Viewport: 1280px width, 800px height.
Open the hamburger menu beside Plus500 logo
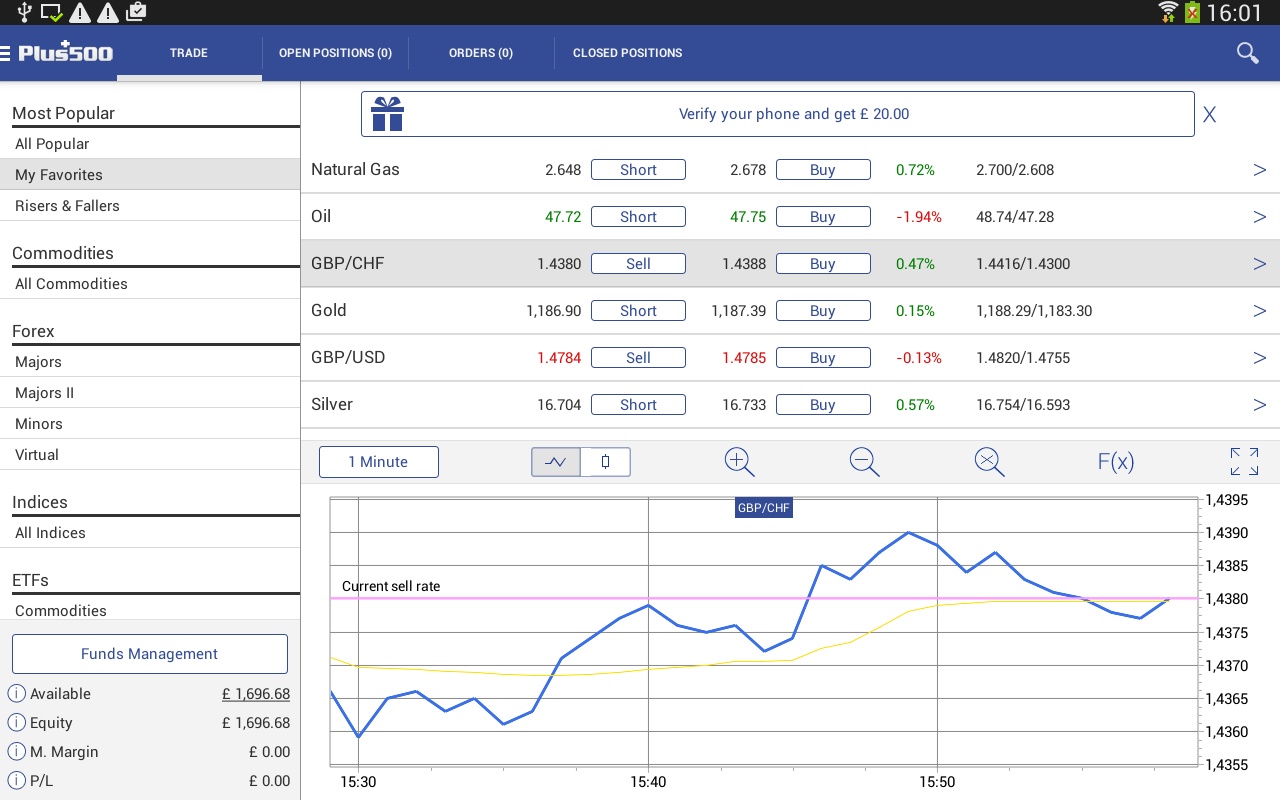click(5, 53)
